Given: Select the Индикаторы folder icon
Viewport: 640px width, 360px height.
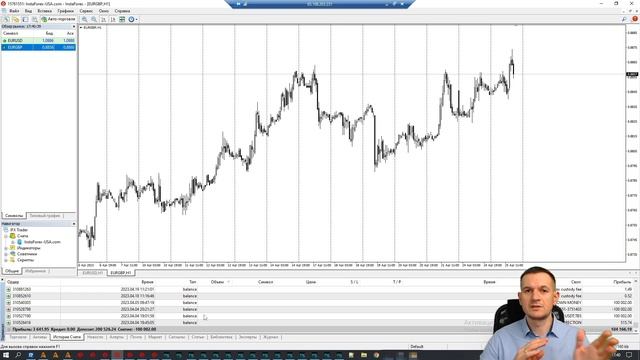Looking at the screenshot, I should (12, 248).
